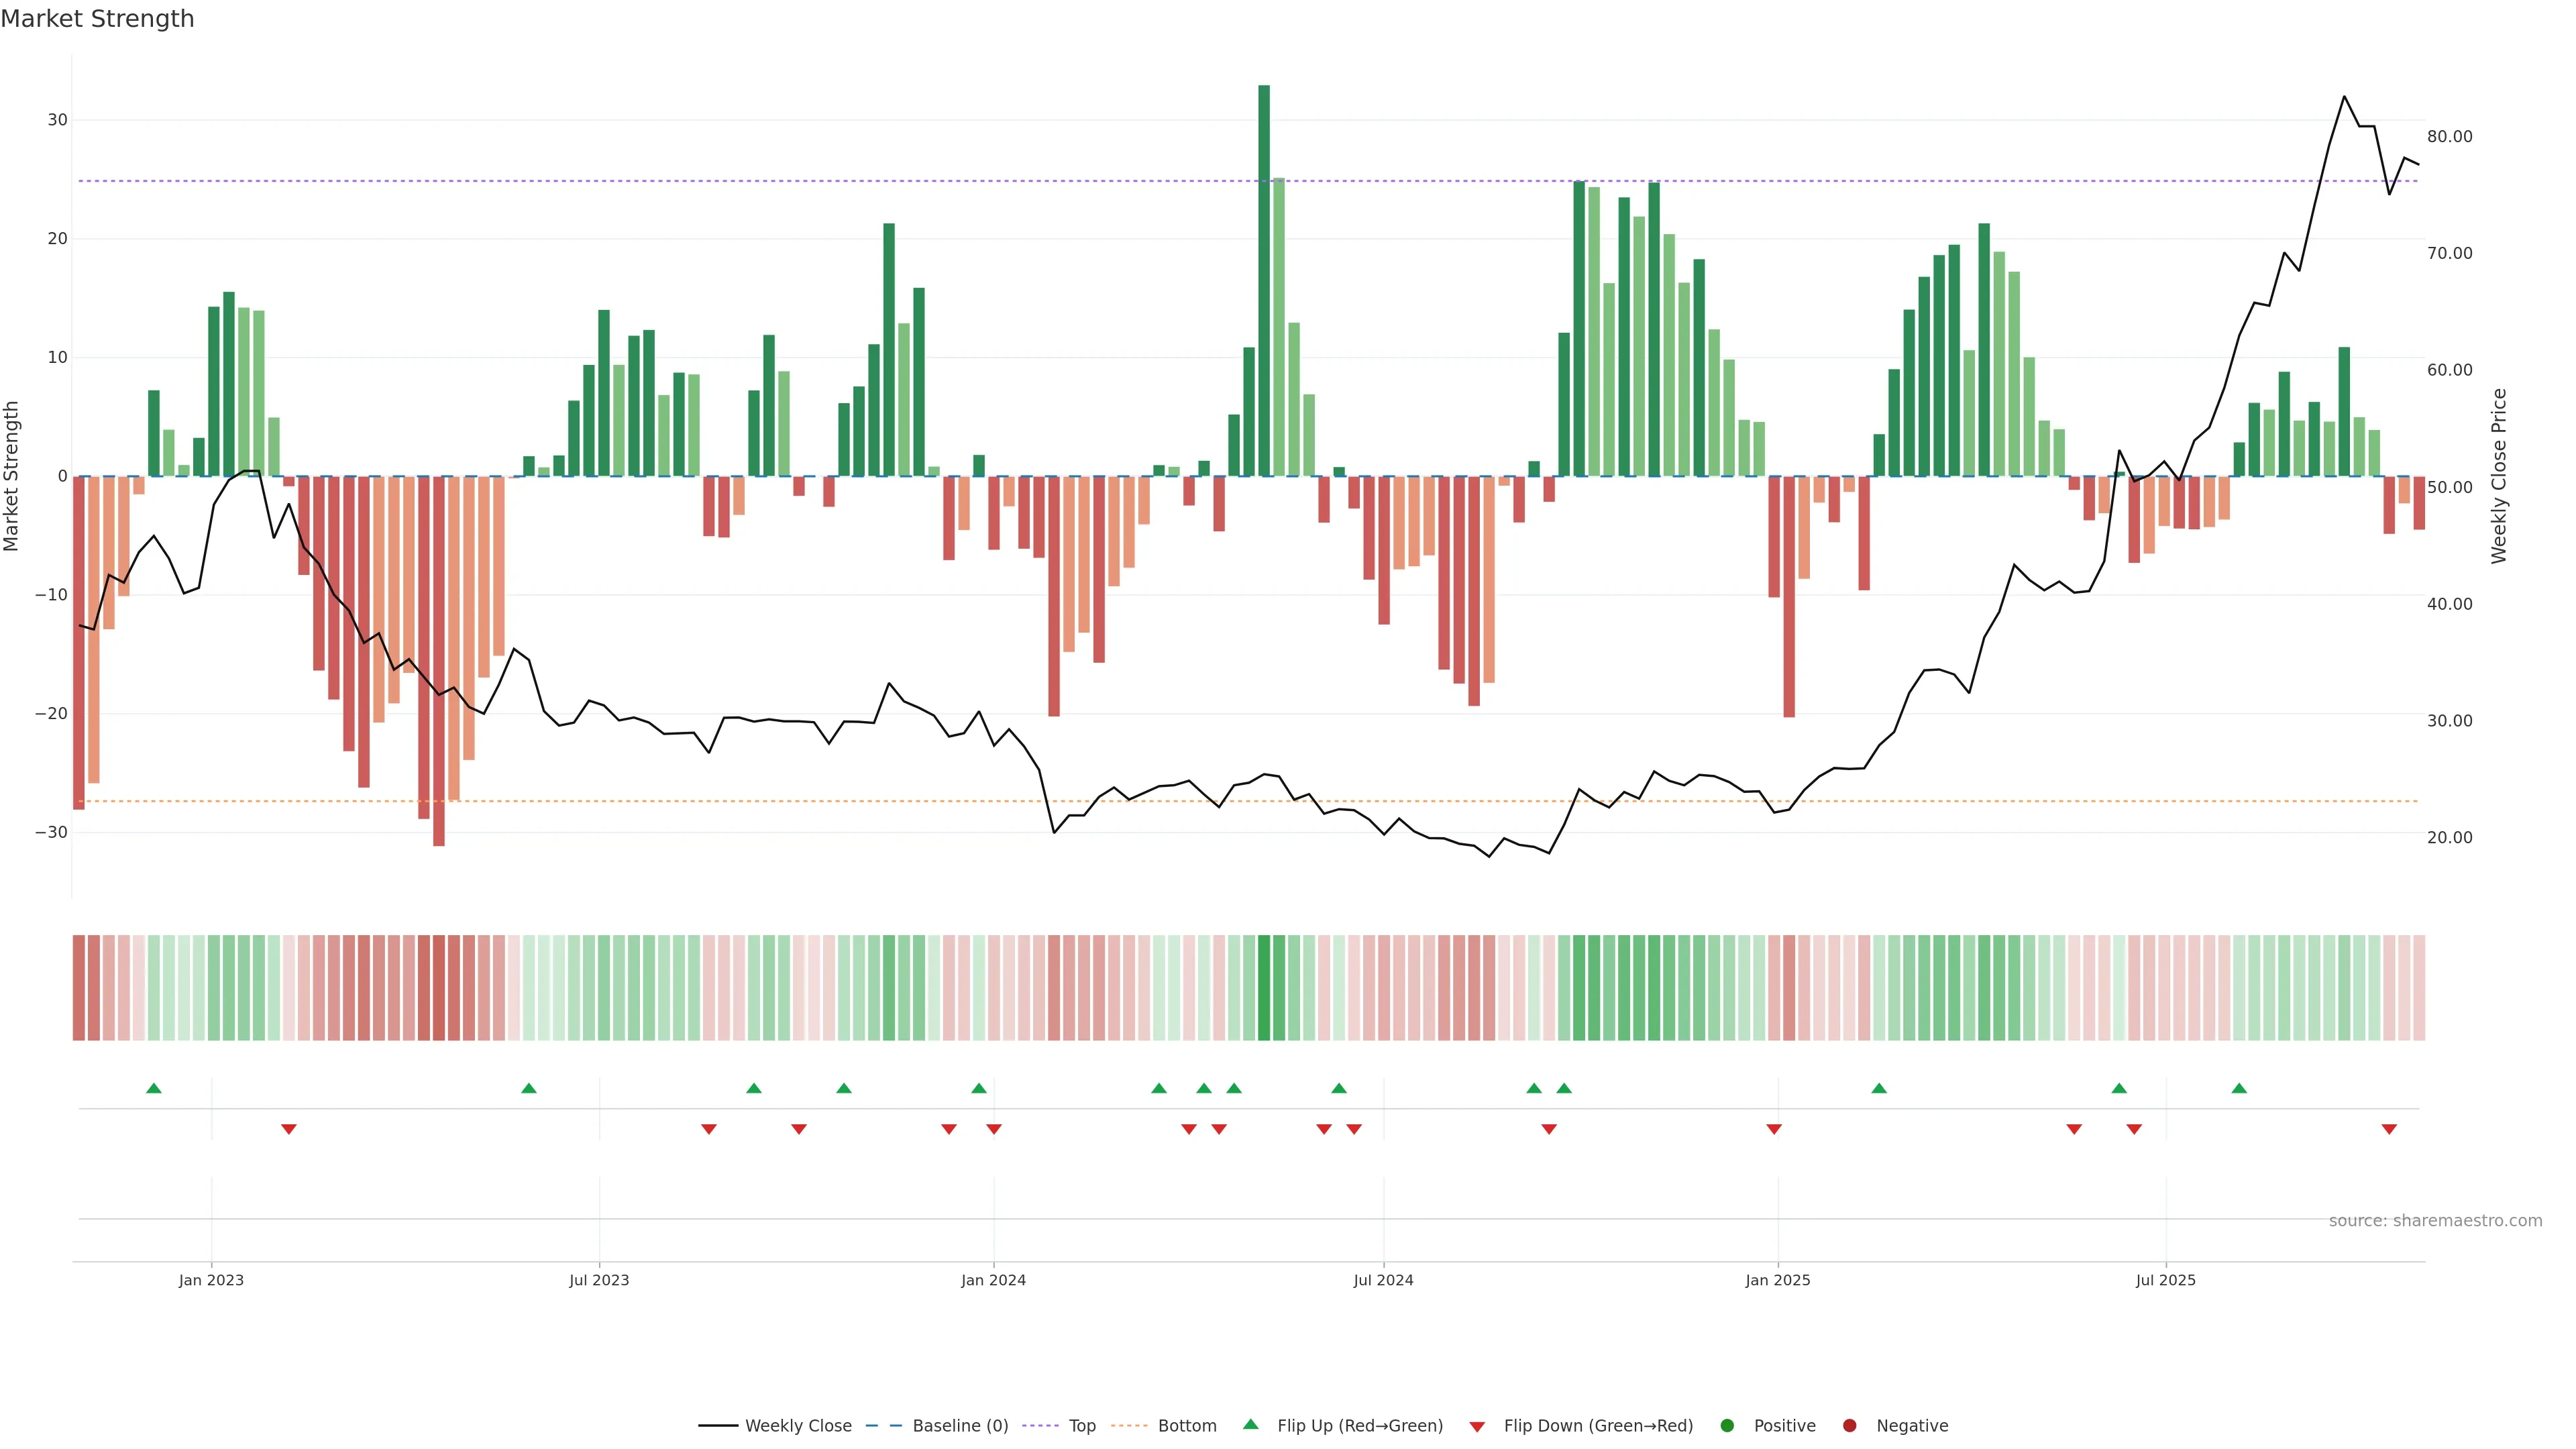This screenshot has width=2576, height=1449.
Task: Click the Negative red circle legend icon
Action: 1849,1425
